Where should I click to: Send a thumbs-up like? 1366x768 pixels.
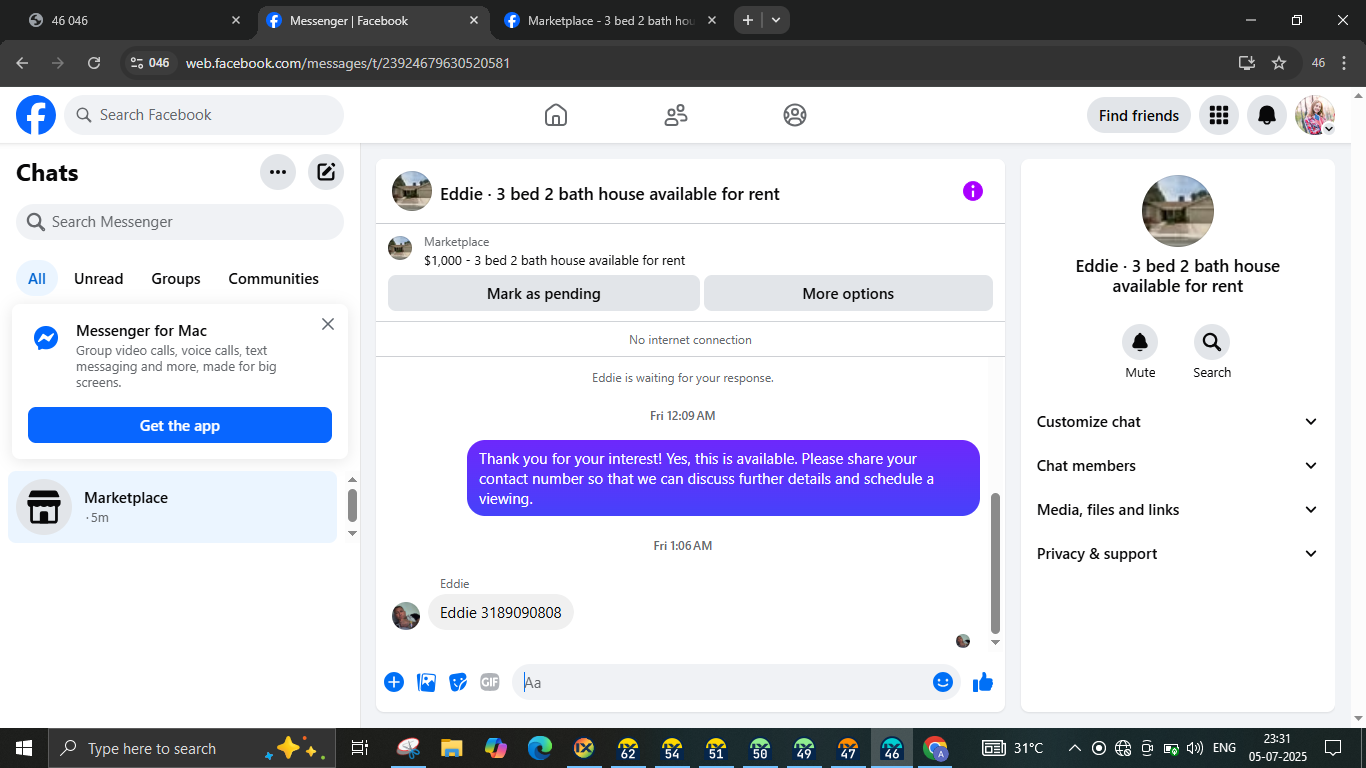tap(983, 682)
